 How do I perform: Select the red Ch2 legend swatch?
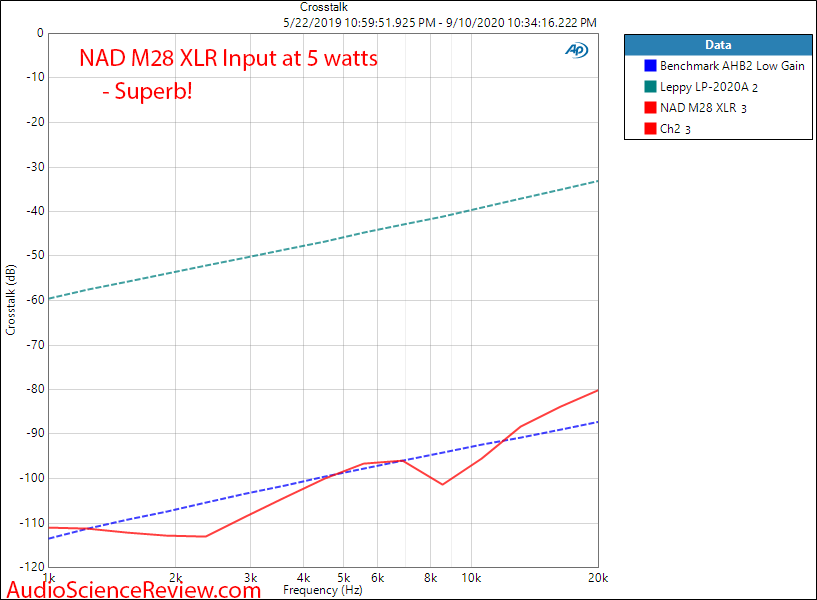[x=650, y=129]
